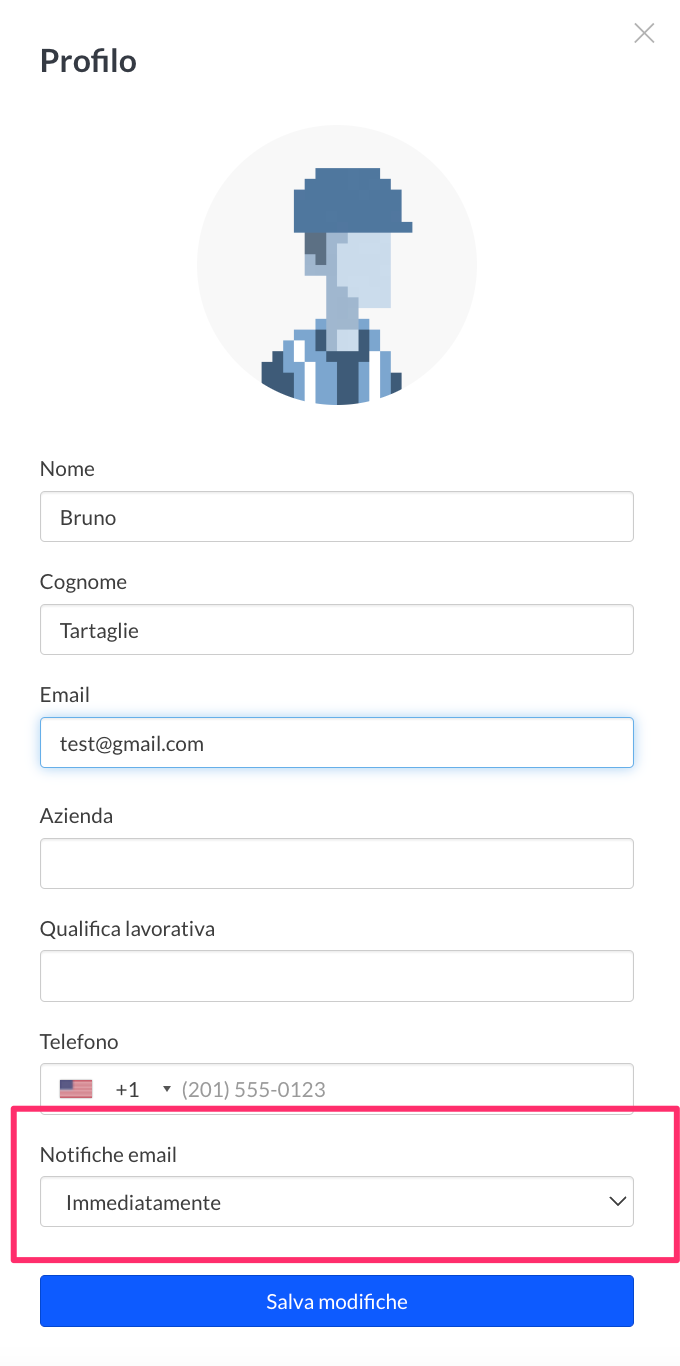This screenshot has height=1366, width=680.
Task: Click the Profilo dialog heading
Action: [x=88, y=61]
